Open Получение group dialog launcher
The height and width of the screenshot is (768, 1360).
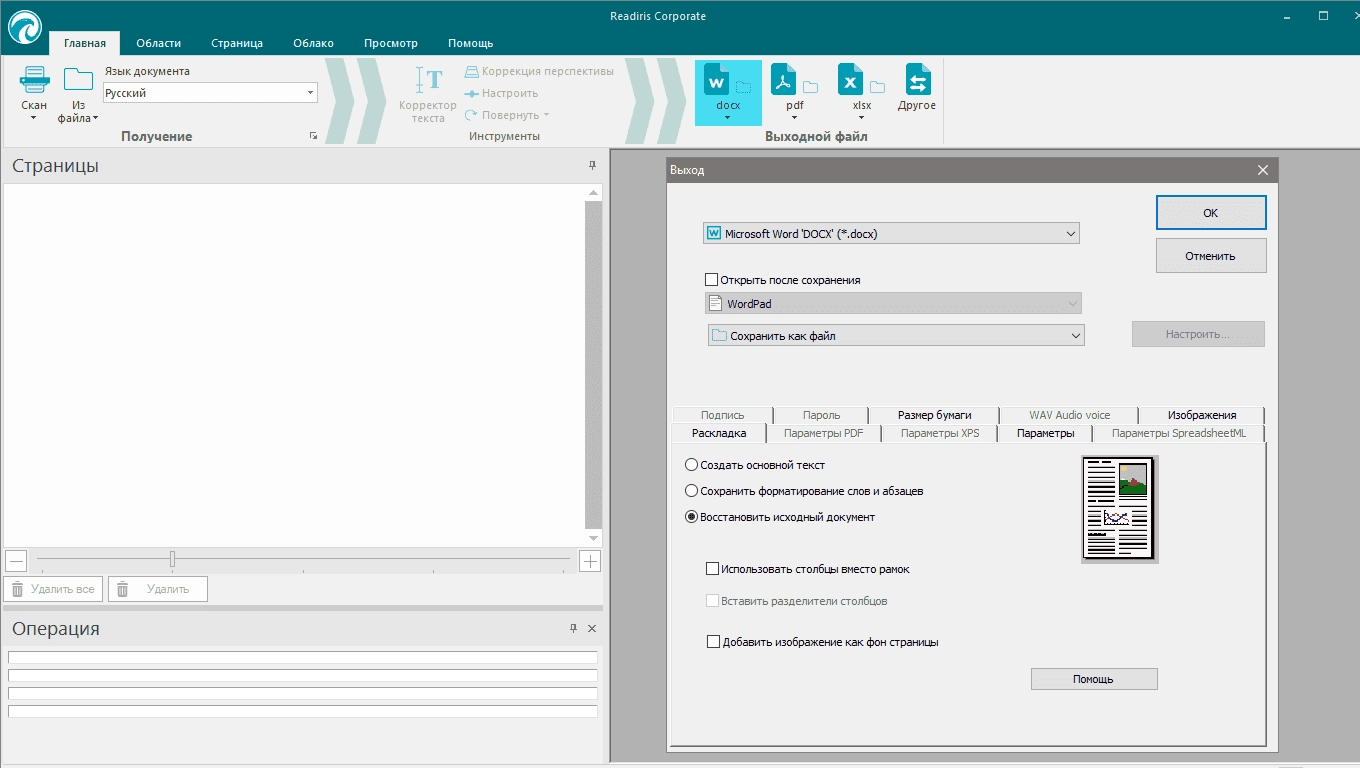pyautogui.click(x=313, y=136)
